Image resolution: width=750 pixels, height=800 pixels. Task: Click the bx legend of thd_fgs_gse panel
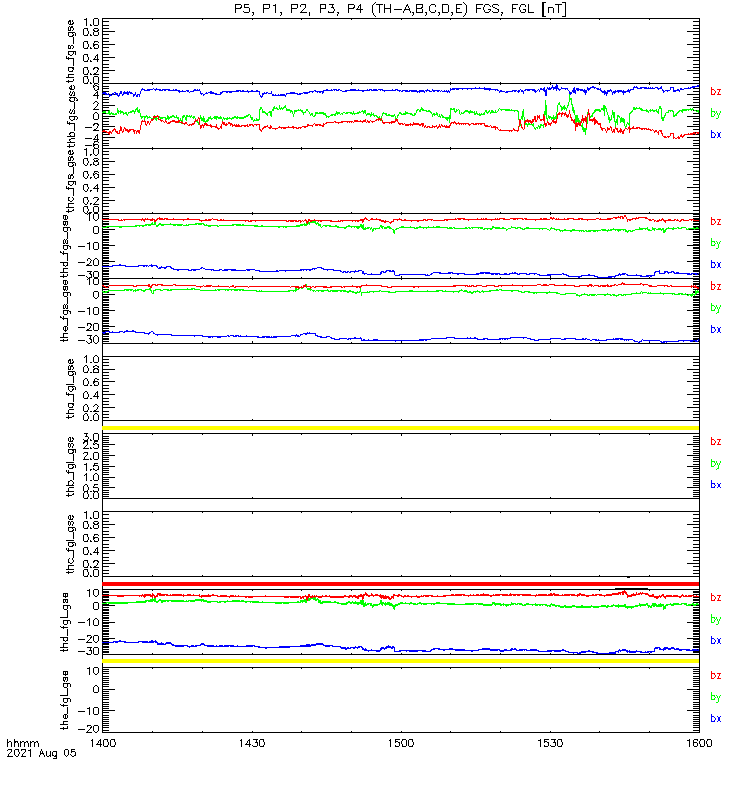click(716, 264)
